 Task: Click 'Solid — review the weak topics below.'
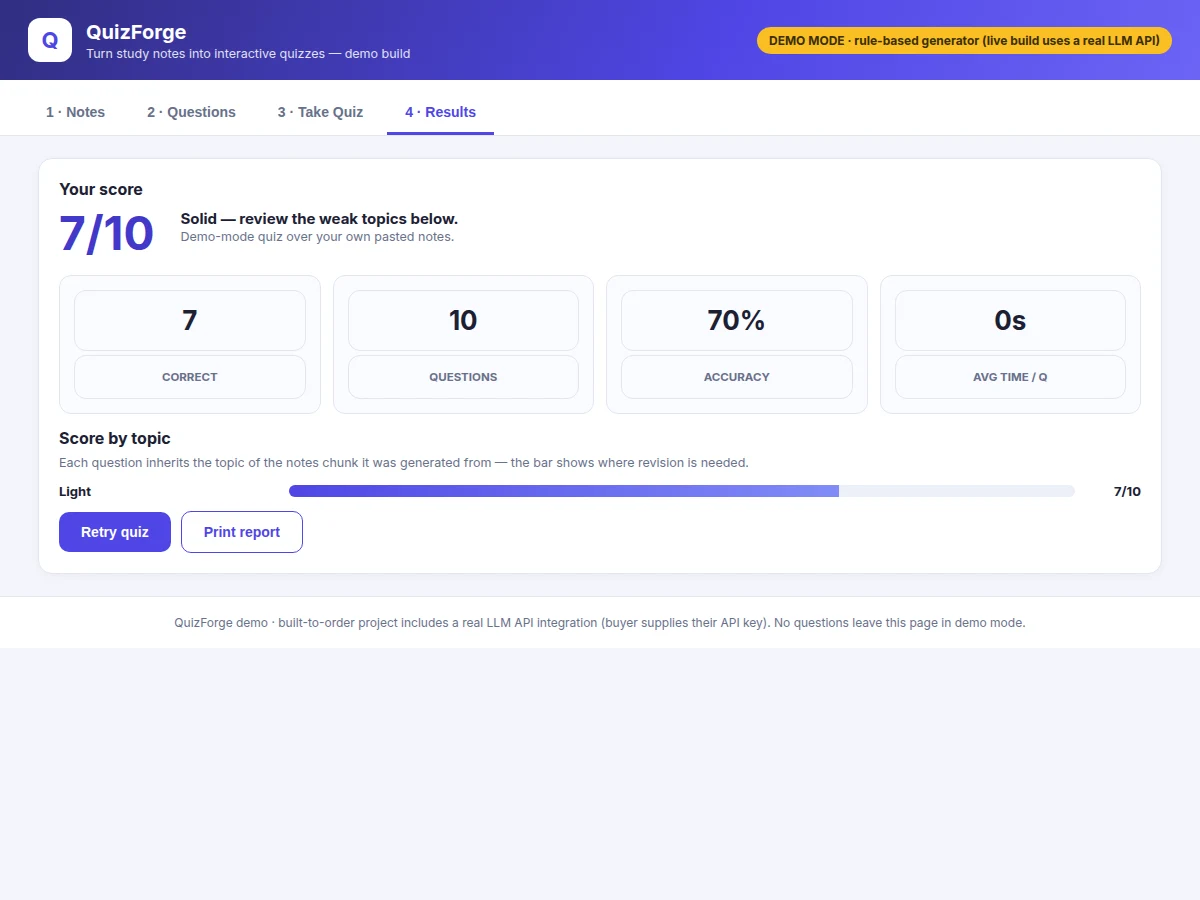(319, 218)
